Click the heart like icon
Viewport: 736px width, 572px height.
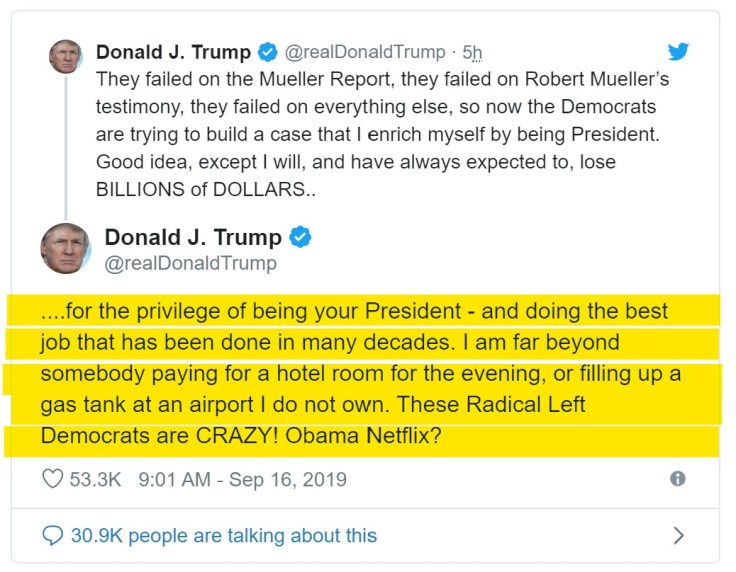pyautogui.click(x=53, y=479)
